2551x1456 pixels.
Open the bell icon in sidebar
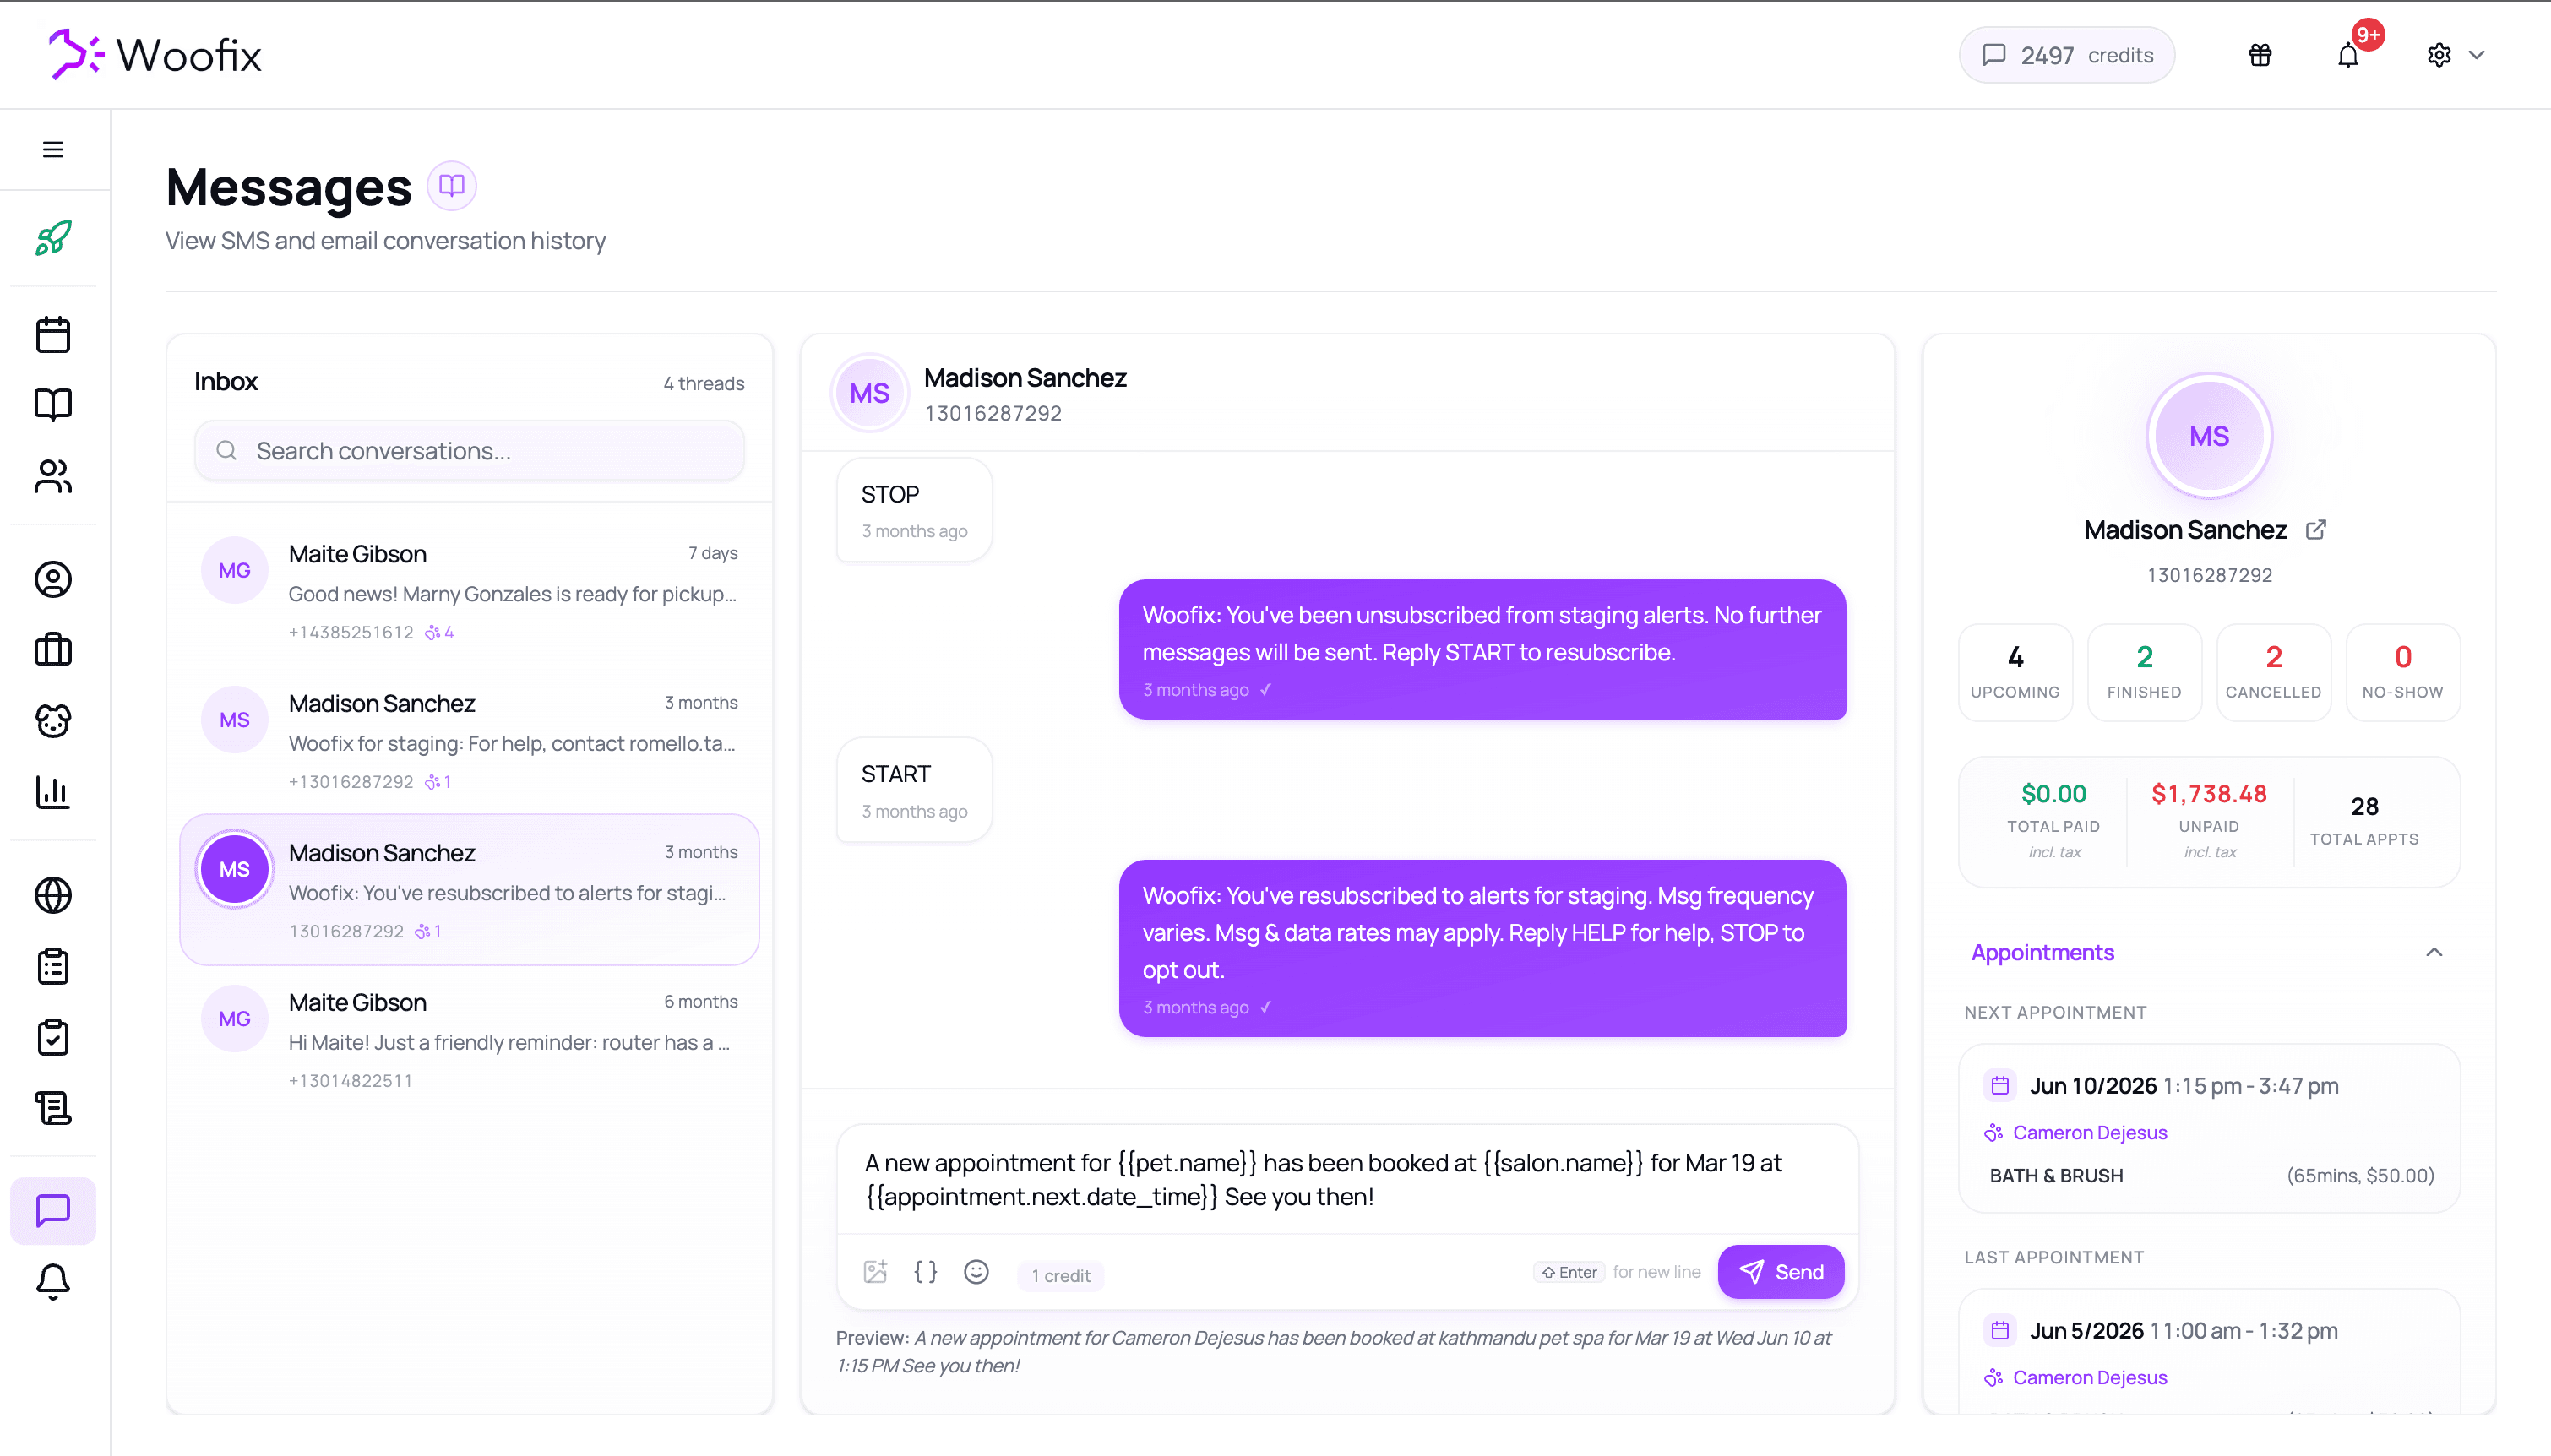coord(53,1282)
